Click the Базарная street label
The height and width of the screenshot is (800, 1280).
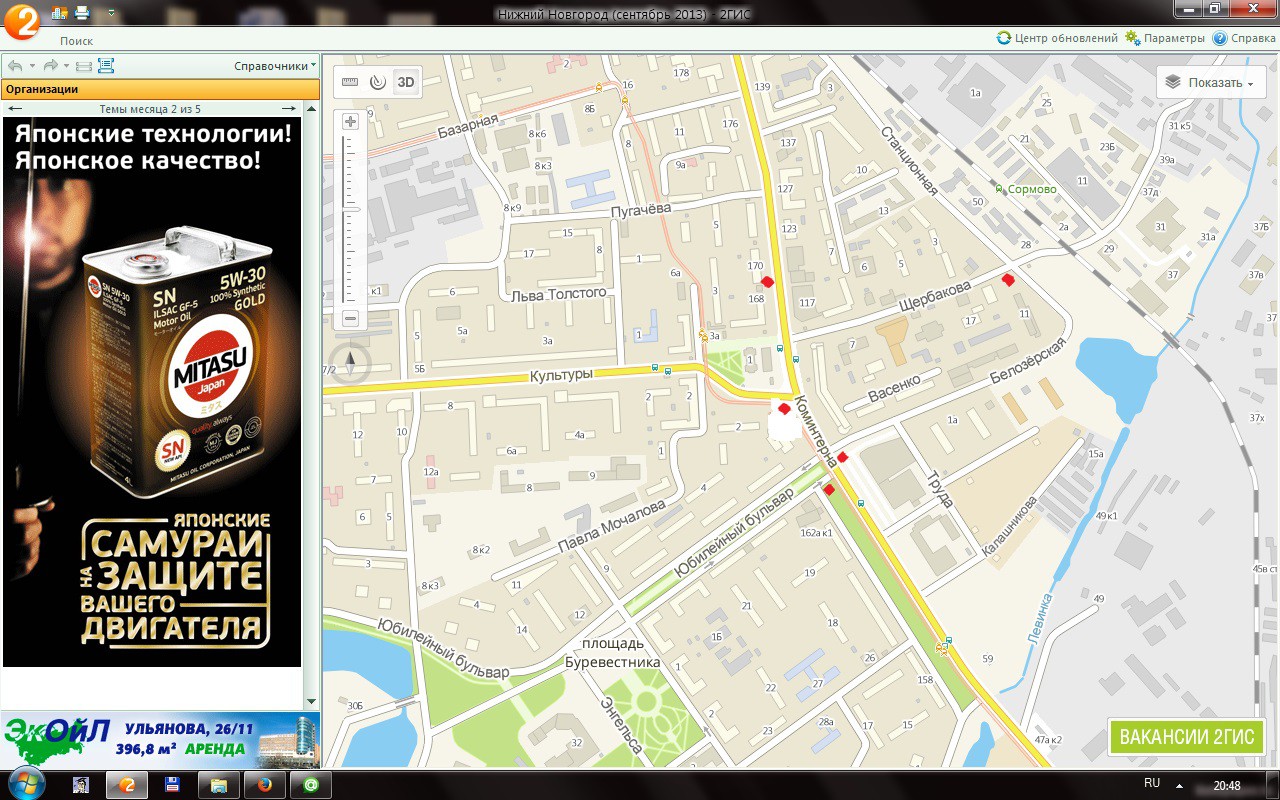pos(467,128)
